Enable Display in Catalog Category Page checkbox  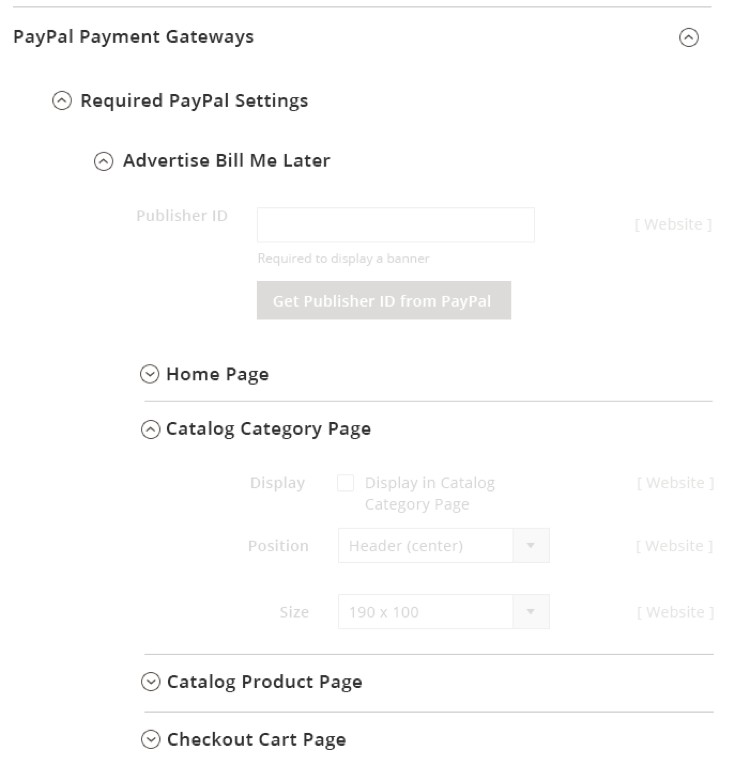click(x=346, y=484)
